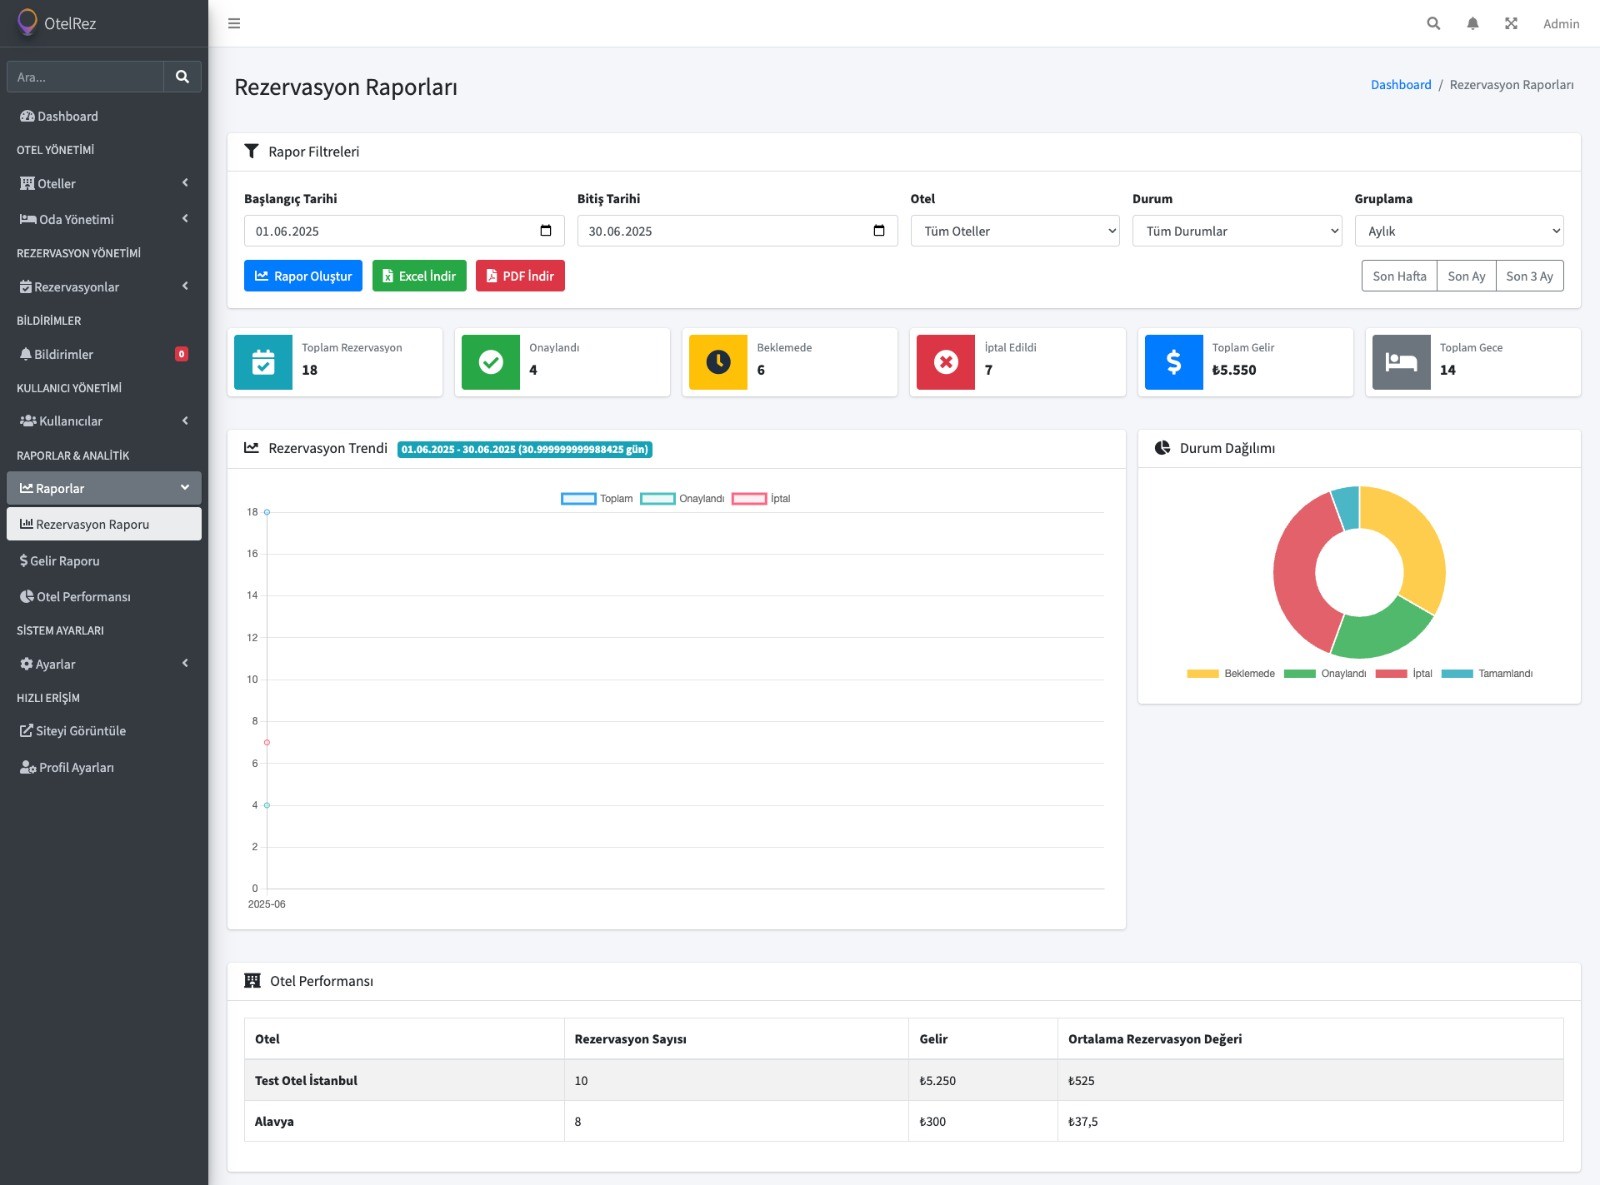Toggle fullscreen with the expand icon
1600x1185 pixels.
click(x=1511, y=23)
